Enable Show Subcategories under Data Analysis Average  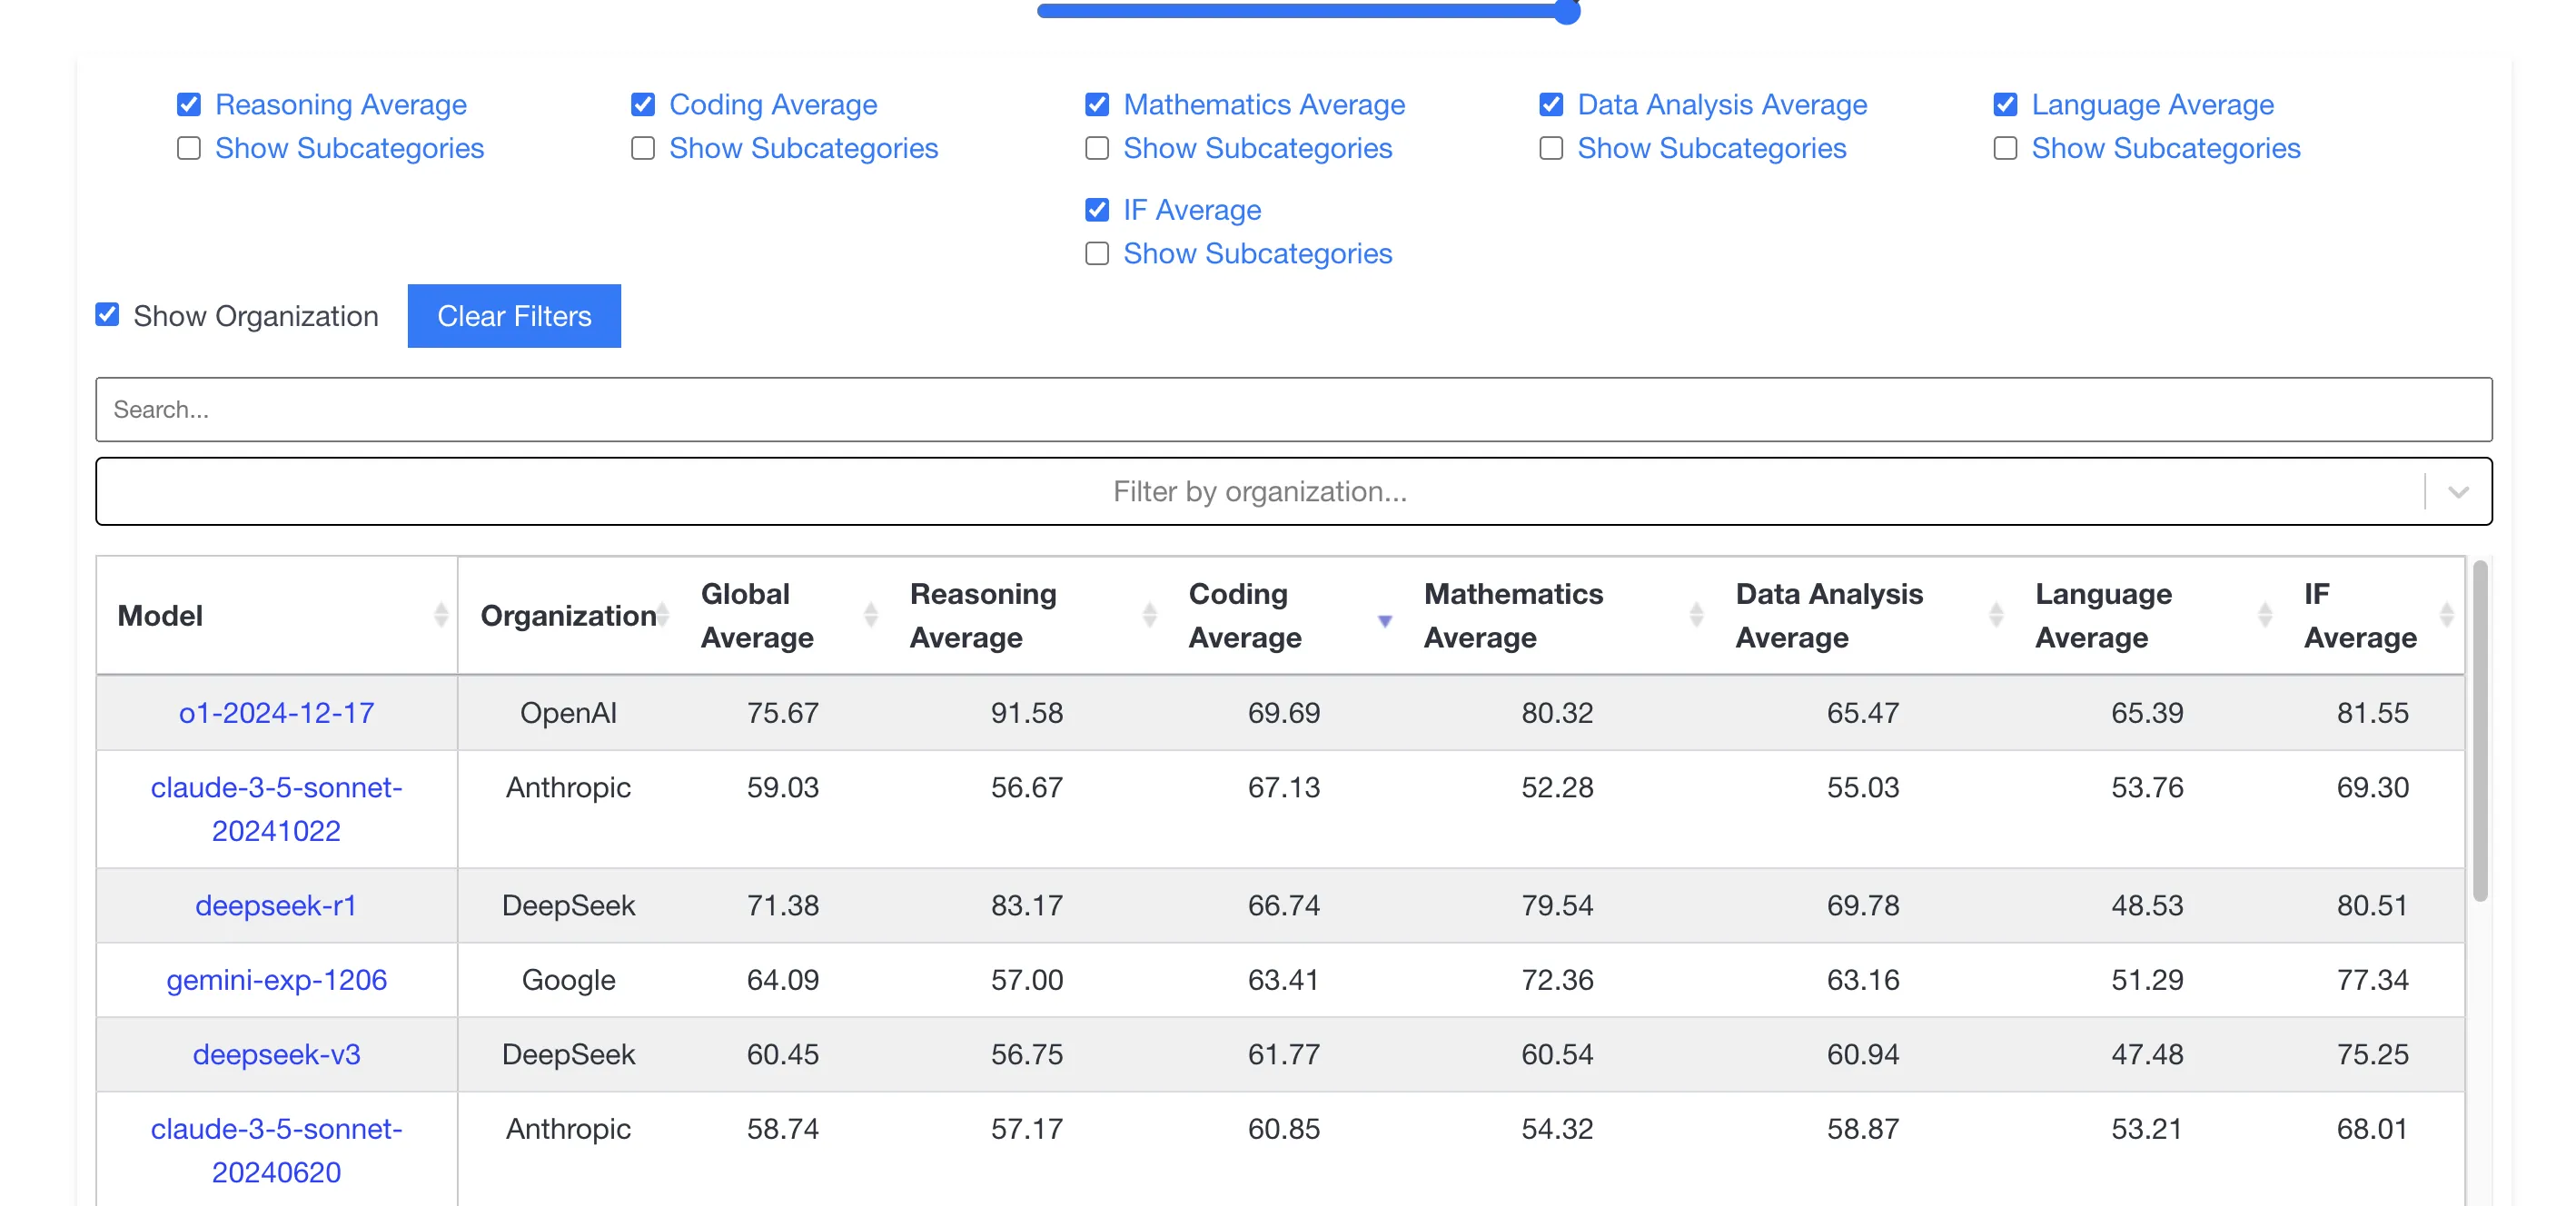click(x=1551, y=148)
